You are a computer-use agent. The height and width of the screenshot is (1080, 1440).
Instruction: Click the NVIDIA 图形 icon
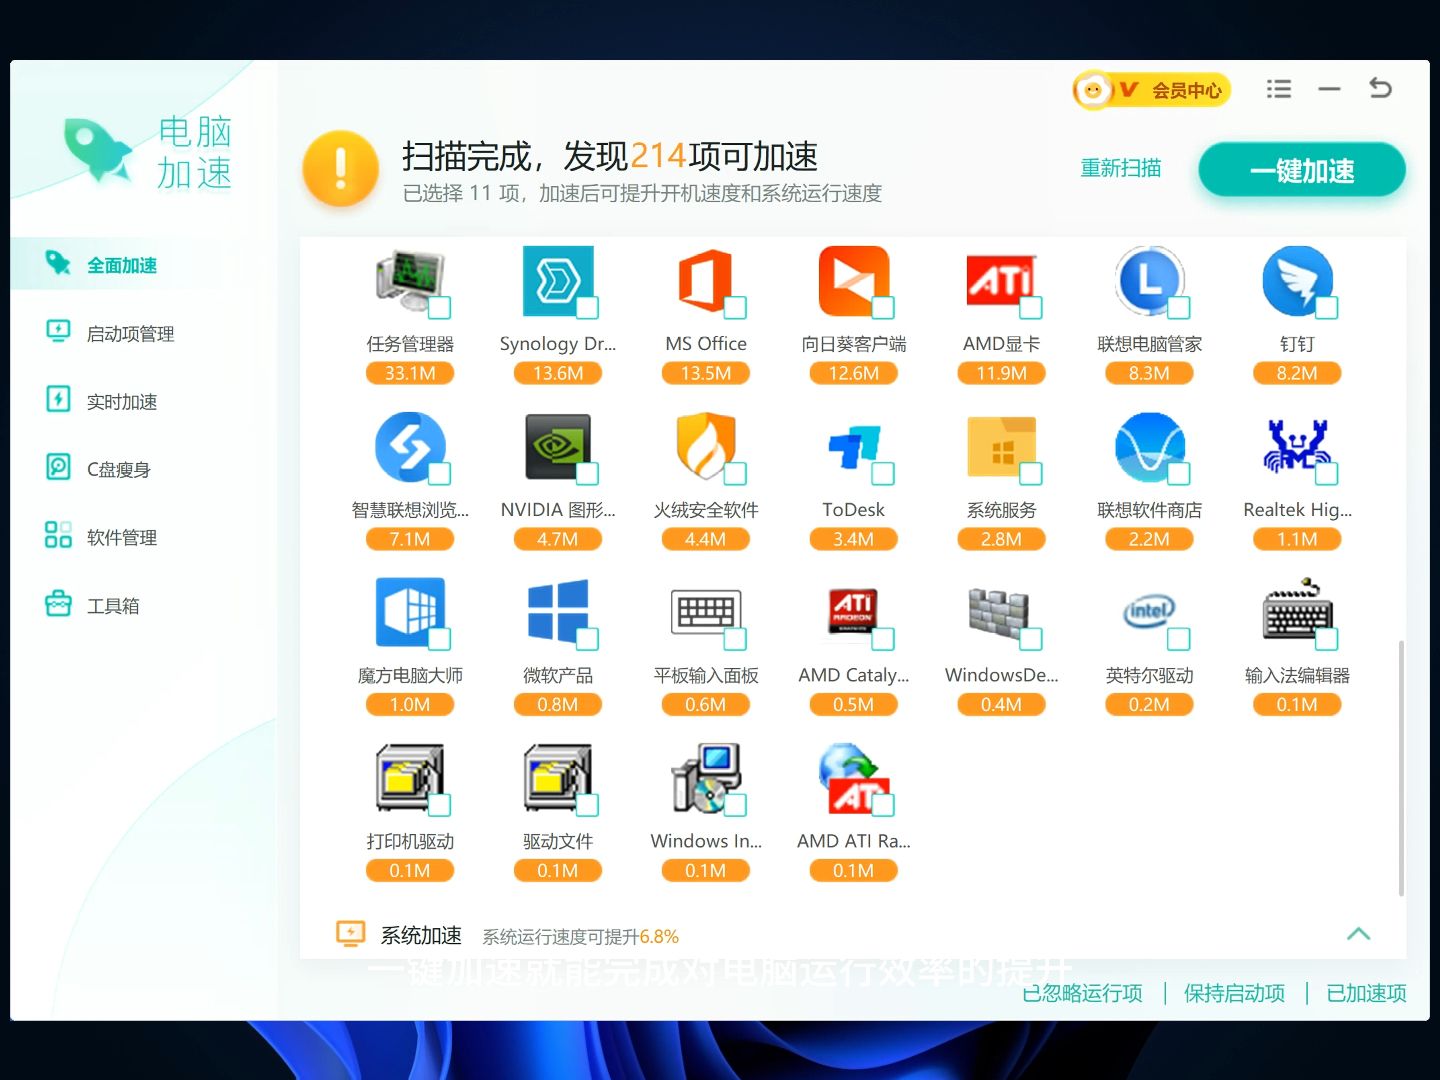point(557,447)
